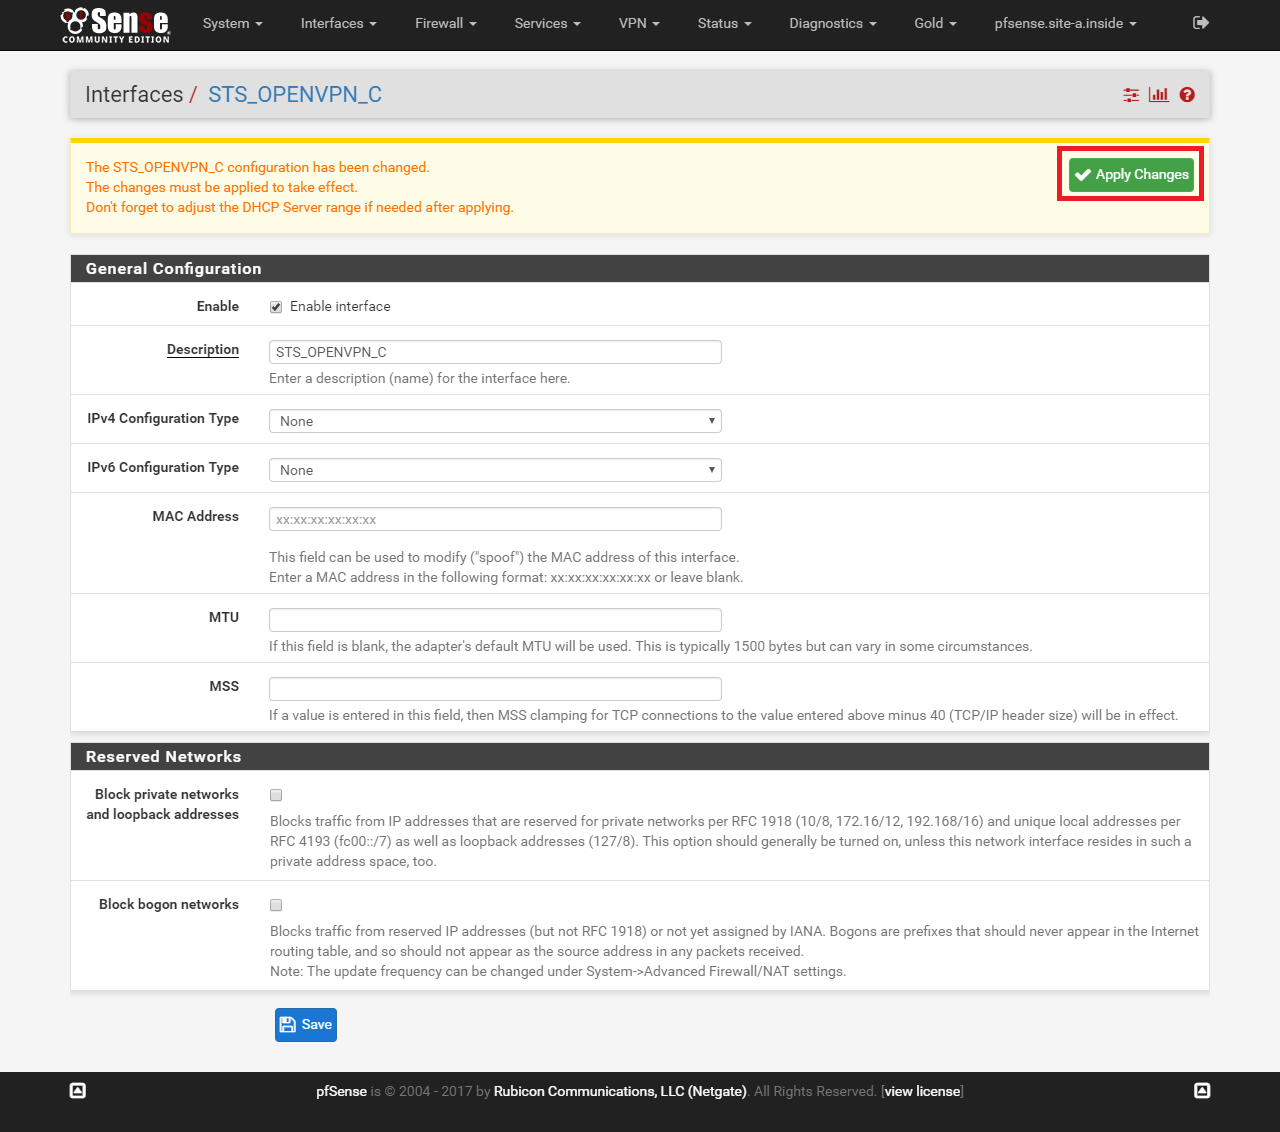Image resolution: width=1280 pixels, height=1132 pixels.
Task: Open IPv4 Configuration Type dropdown
Action: 495,421
